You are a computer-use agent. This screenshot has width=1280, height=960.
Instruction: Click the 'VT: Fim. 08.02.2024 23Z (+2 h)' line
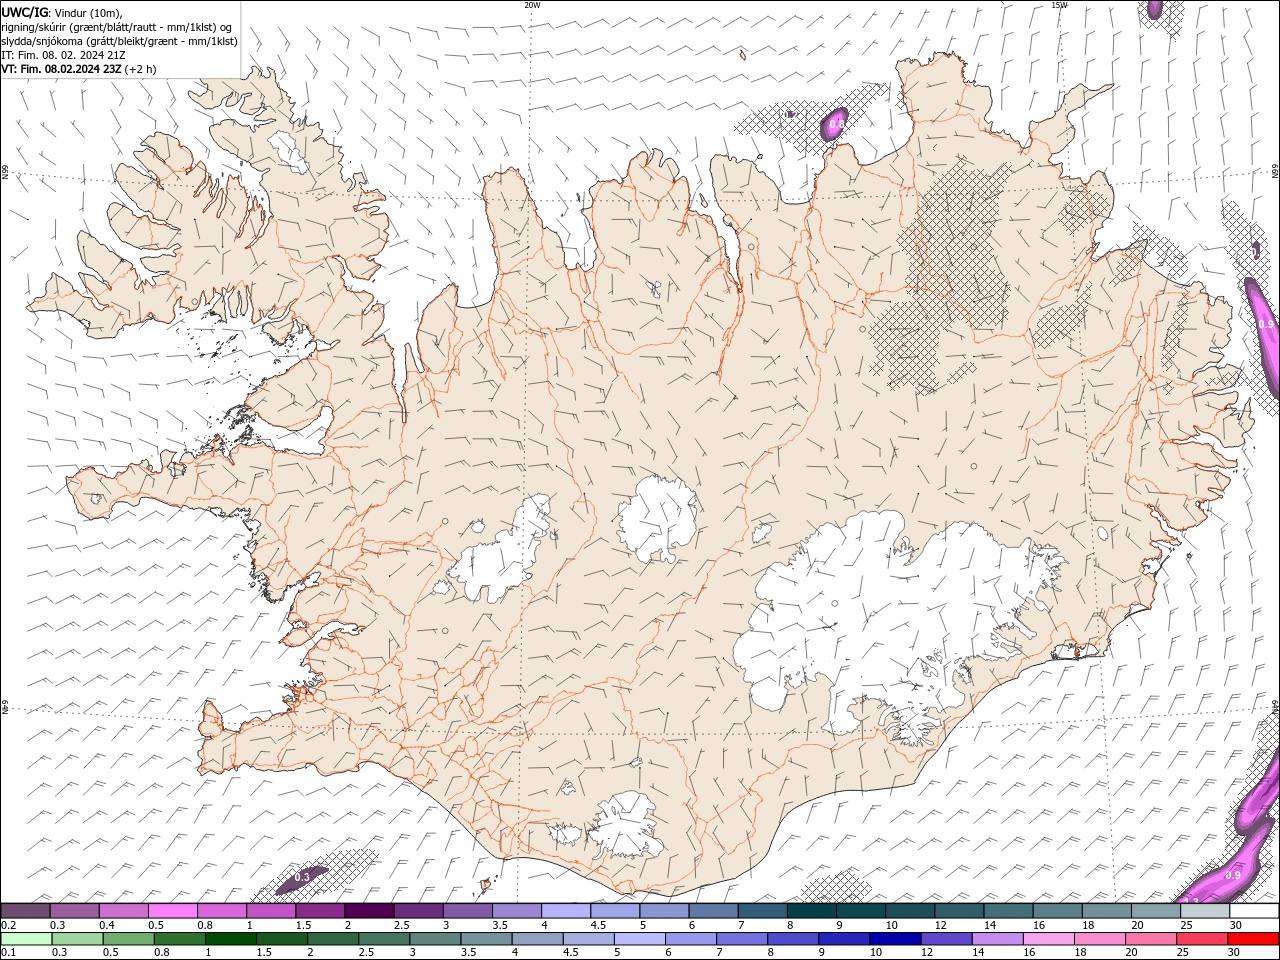(x=79, y=69)
